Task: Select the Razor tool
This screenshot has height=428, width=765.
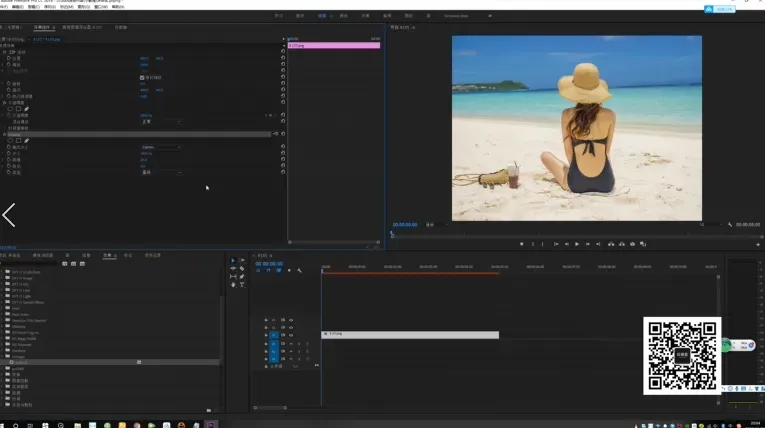Action: (242, 269)
